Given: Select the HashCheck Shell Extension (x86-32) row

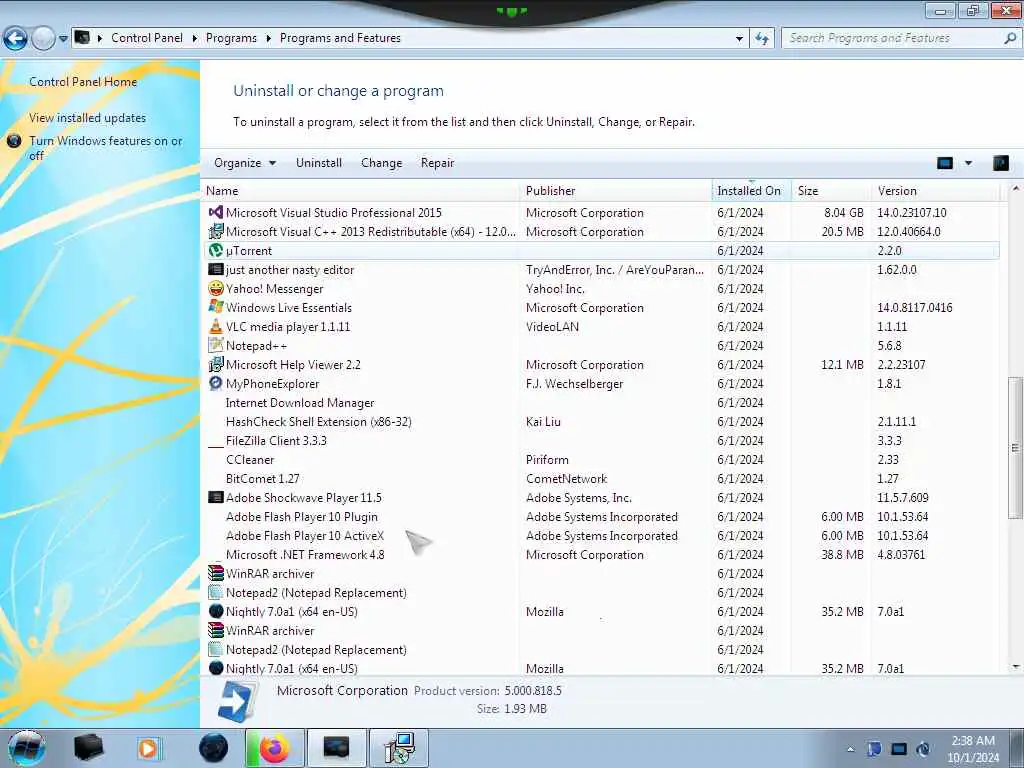Looking at the screenshot, I should (x=601, y=421).
